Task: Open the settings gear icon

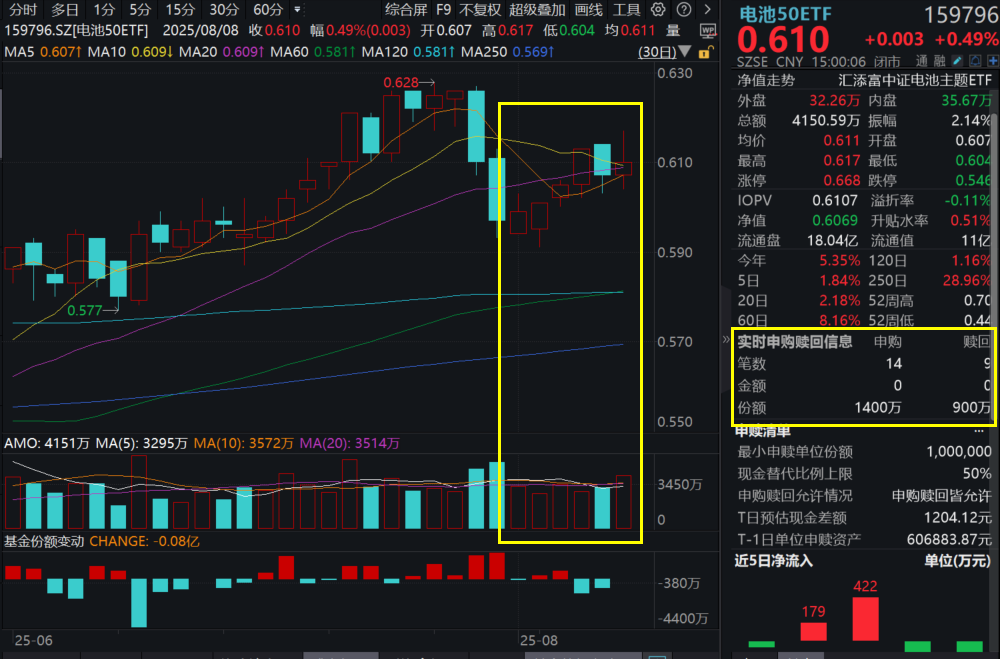Action: pos(657,10)
